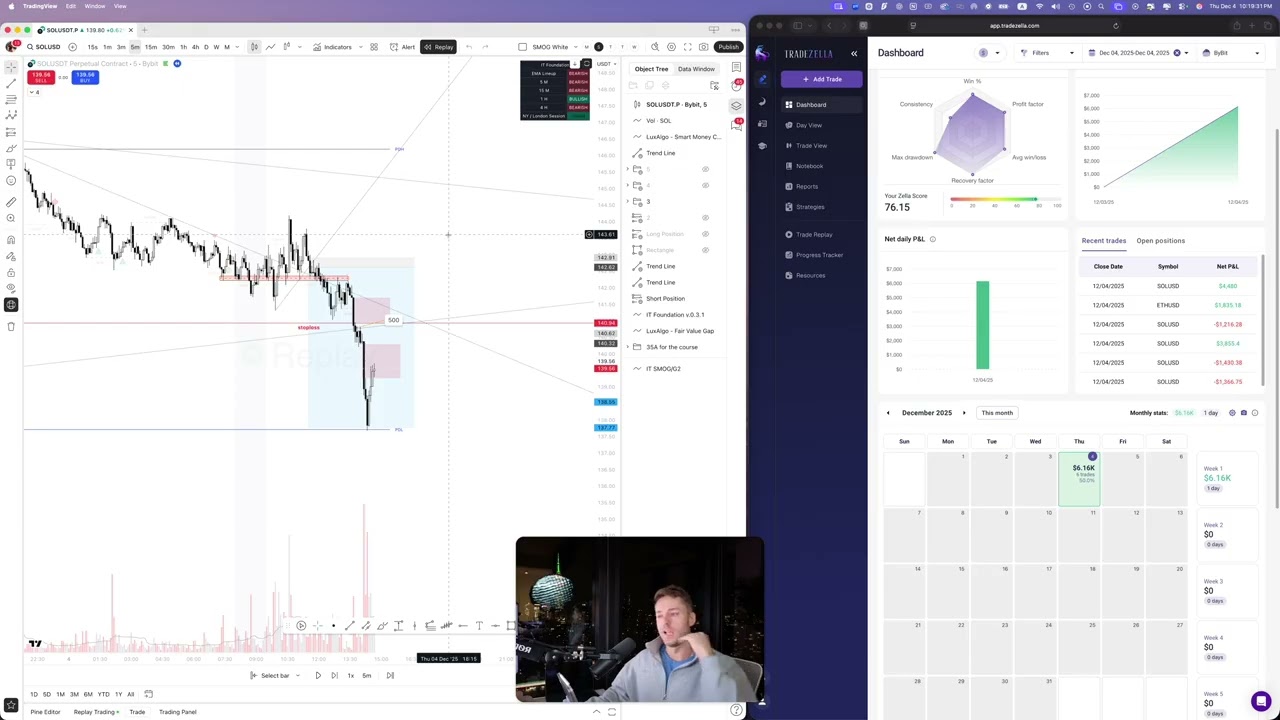Open the Filters dropdown in TradeZella

tap(1046, 53)
